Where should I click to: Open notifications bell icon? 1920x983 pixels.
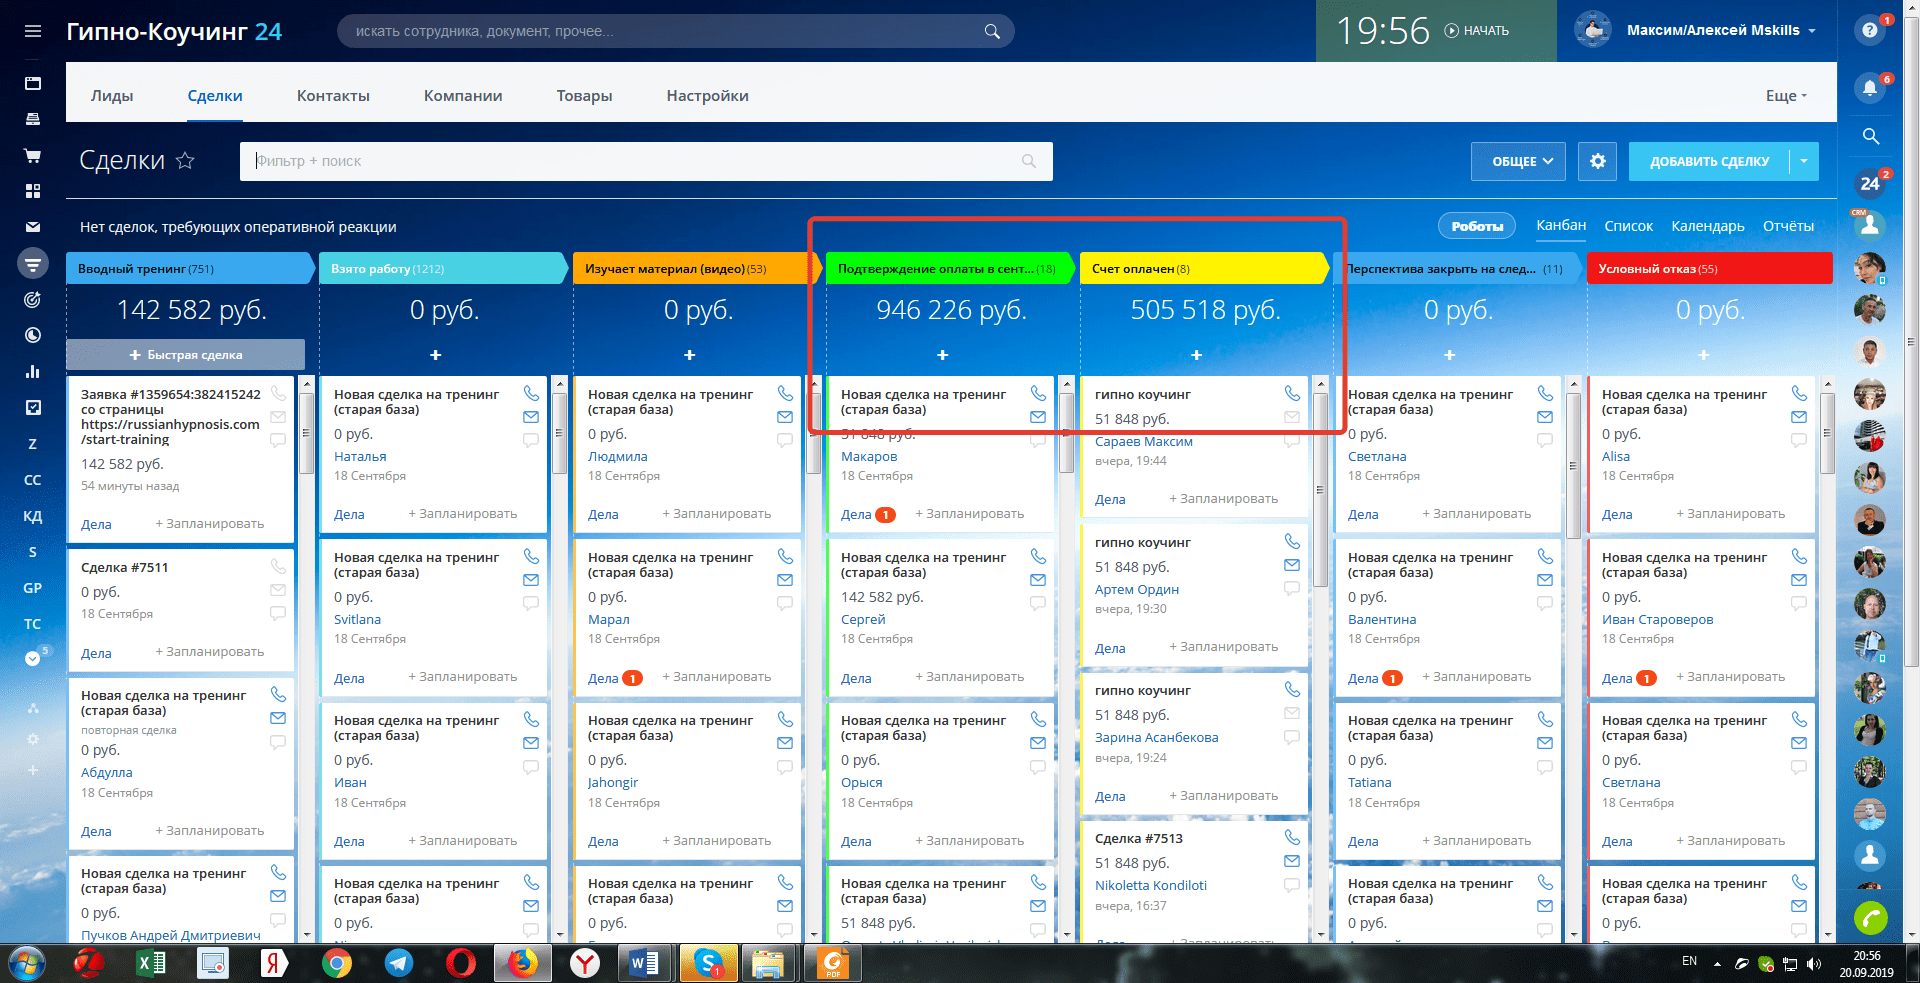[1869, 88]
